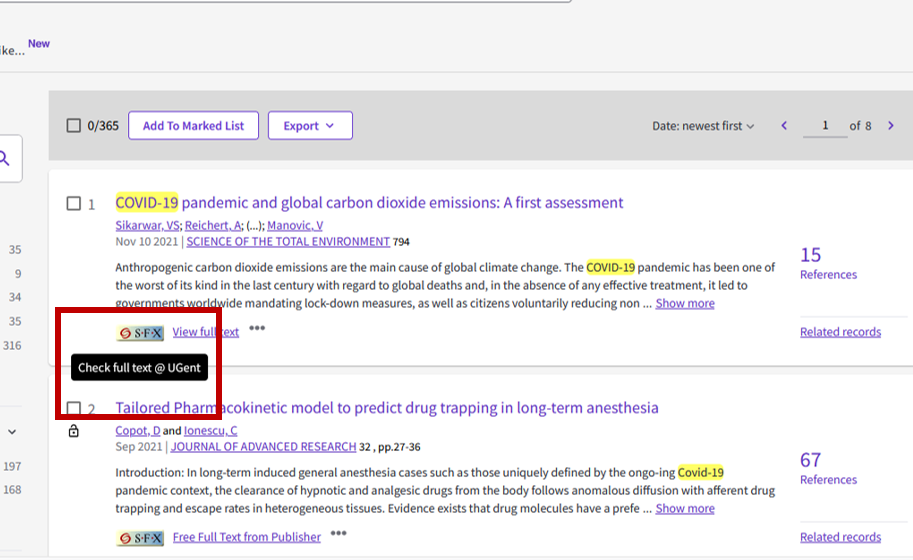Open journal SCIENCE OF THE TOTAL ENVIRONMENT
The image size is (913, 560).
pyautogui.click(x=288, y=242)
